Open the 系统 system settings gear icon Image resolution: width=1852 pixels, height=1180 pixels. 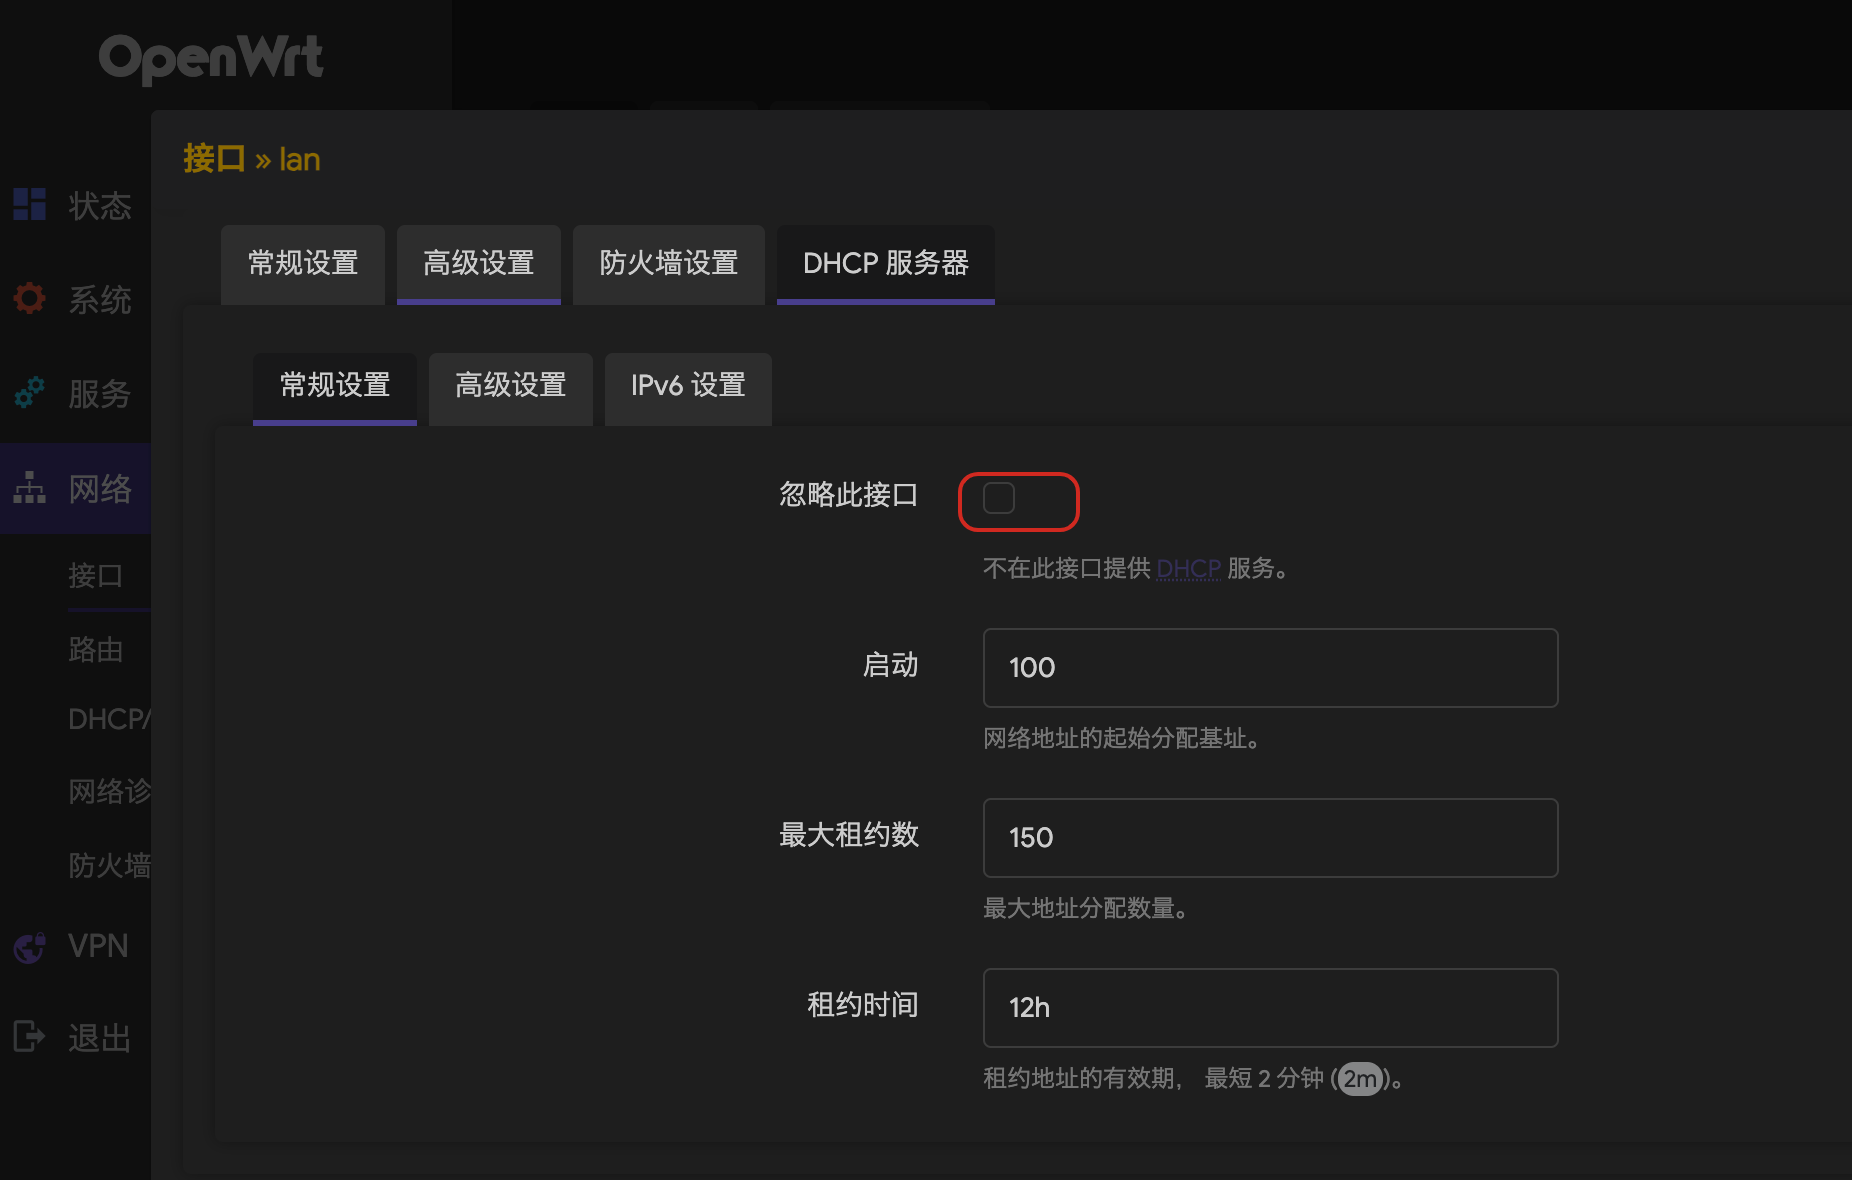[29, 298]
